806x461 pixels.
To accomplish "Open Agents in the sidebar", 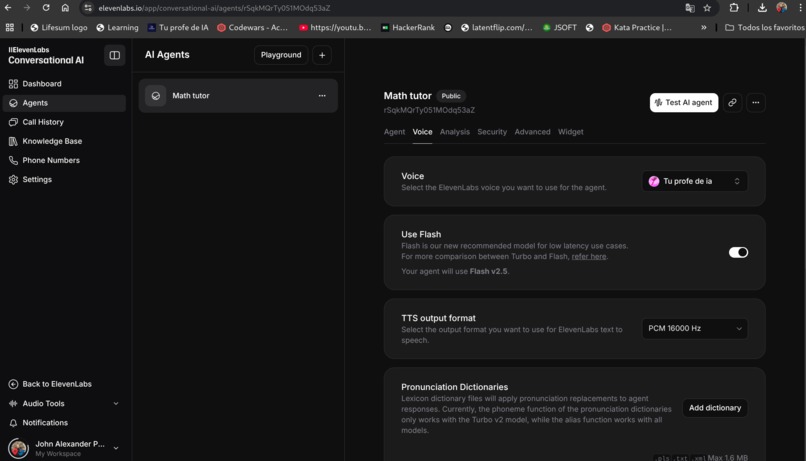I will tap(64, 103).
